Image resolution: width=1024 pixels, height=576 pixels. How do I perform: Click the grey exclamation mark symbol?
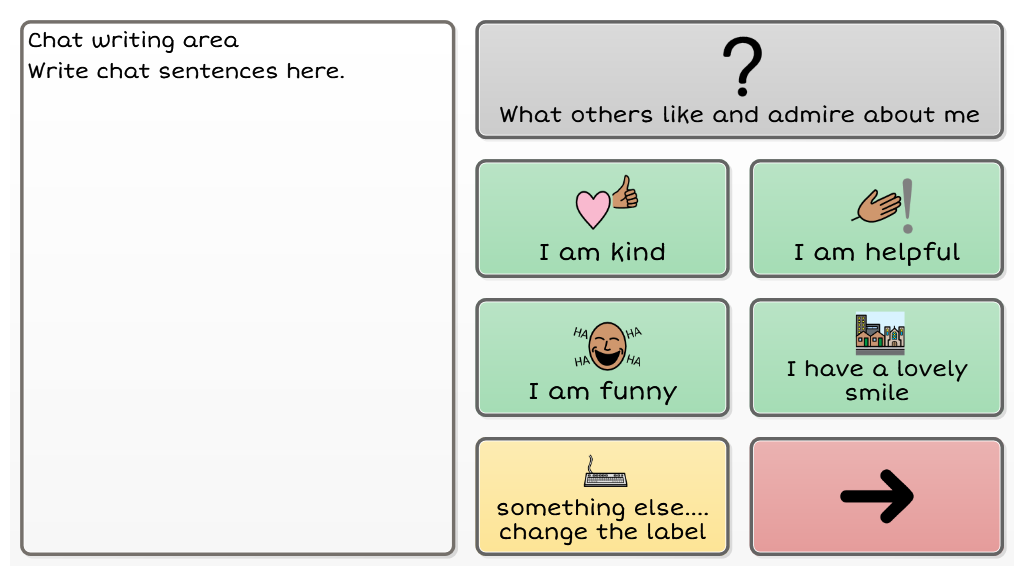pos(908,203)
